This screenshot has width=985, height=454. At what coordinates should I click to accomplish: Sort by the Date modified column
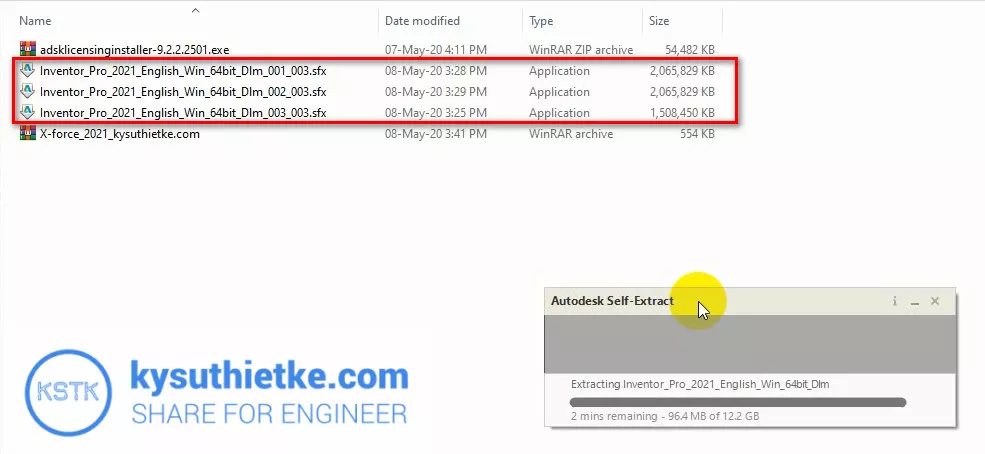[x=422, y=21]
